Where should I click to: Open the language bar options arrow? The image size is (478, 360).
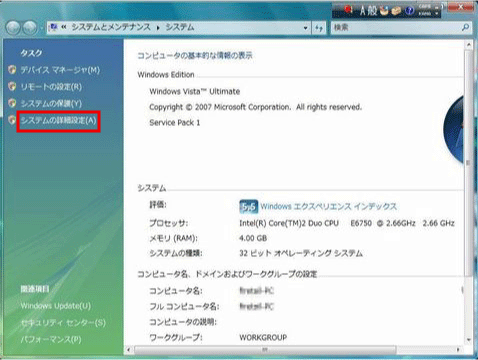[437, 14]
